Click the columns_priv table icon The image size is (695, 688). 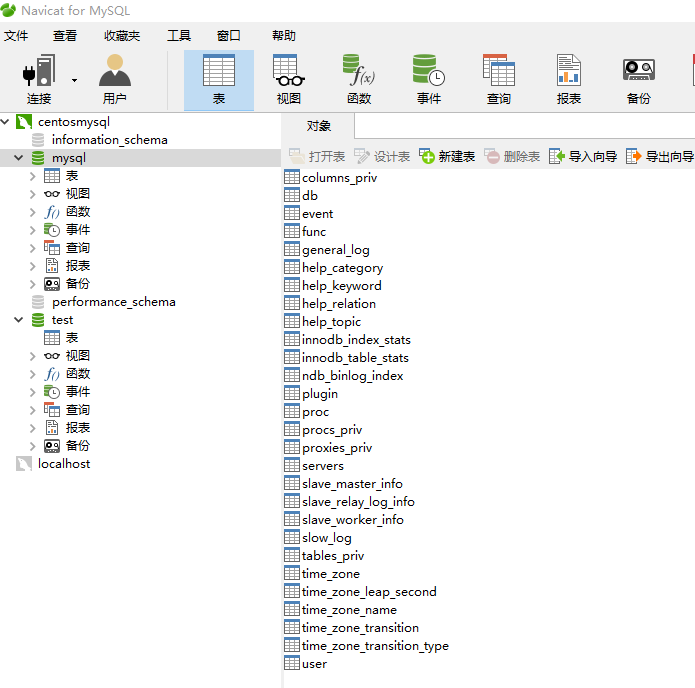pyautogui.click(x=292, y=177)
